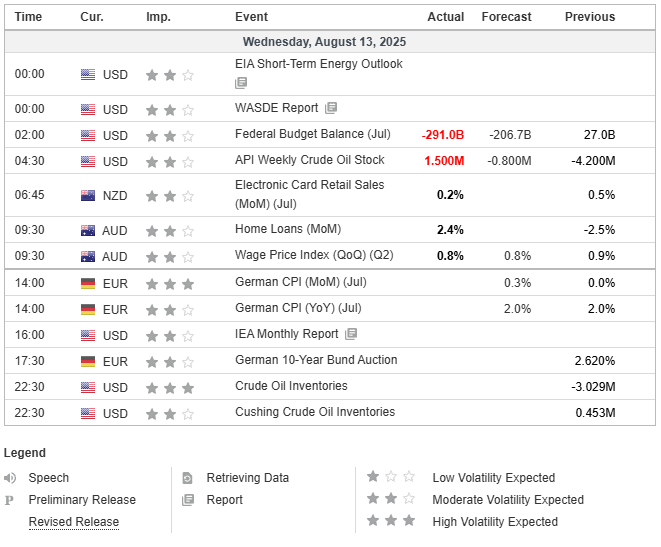
Task: Click the US flag in the Federal Budget Balance row
Action: pos(88,135)
